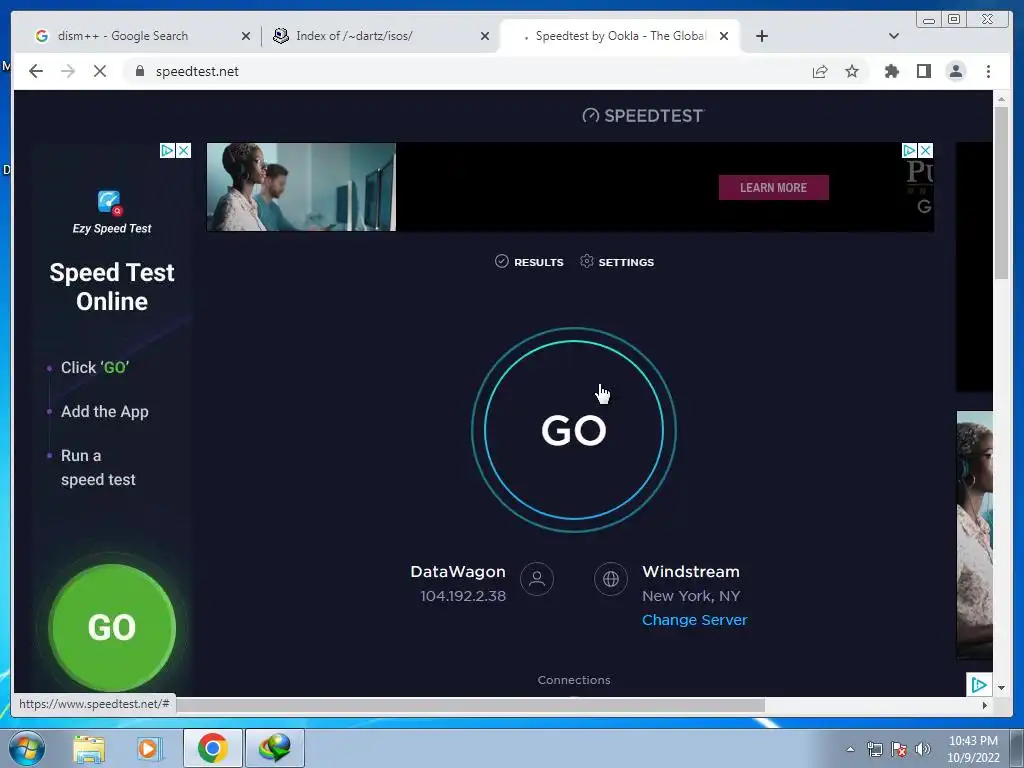
Task: Expand the tab search dropdown arrow
Action: point(894,36)
